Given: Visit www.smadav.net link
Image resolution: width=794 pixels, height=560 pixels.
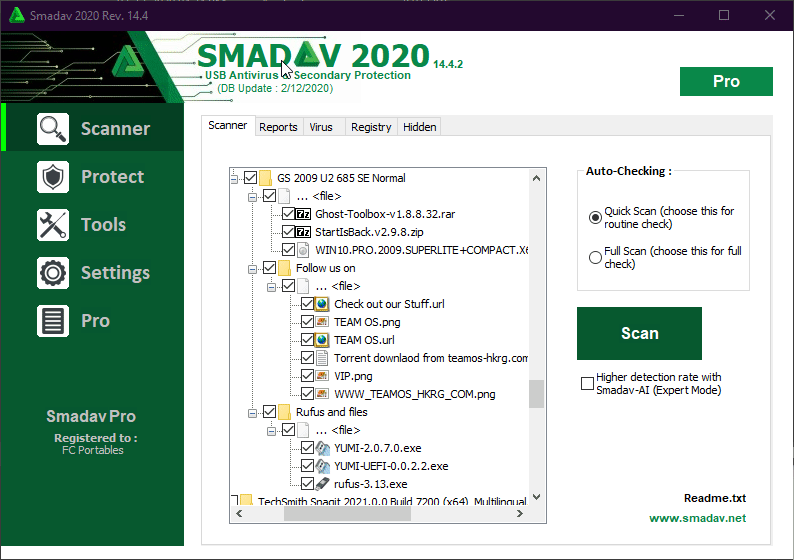Looking at the screenshot, I should click(x=697, y=518).
